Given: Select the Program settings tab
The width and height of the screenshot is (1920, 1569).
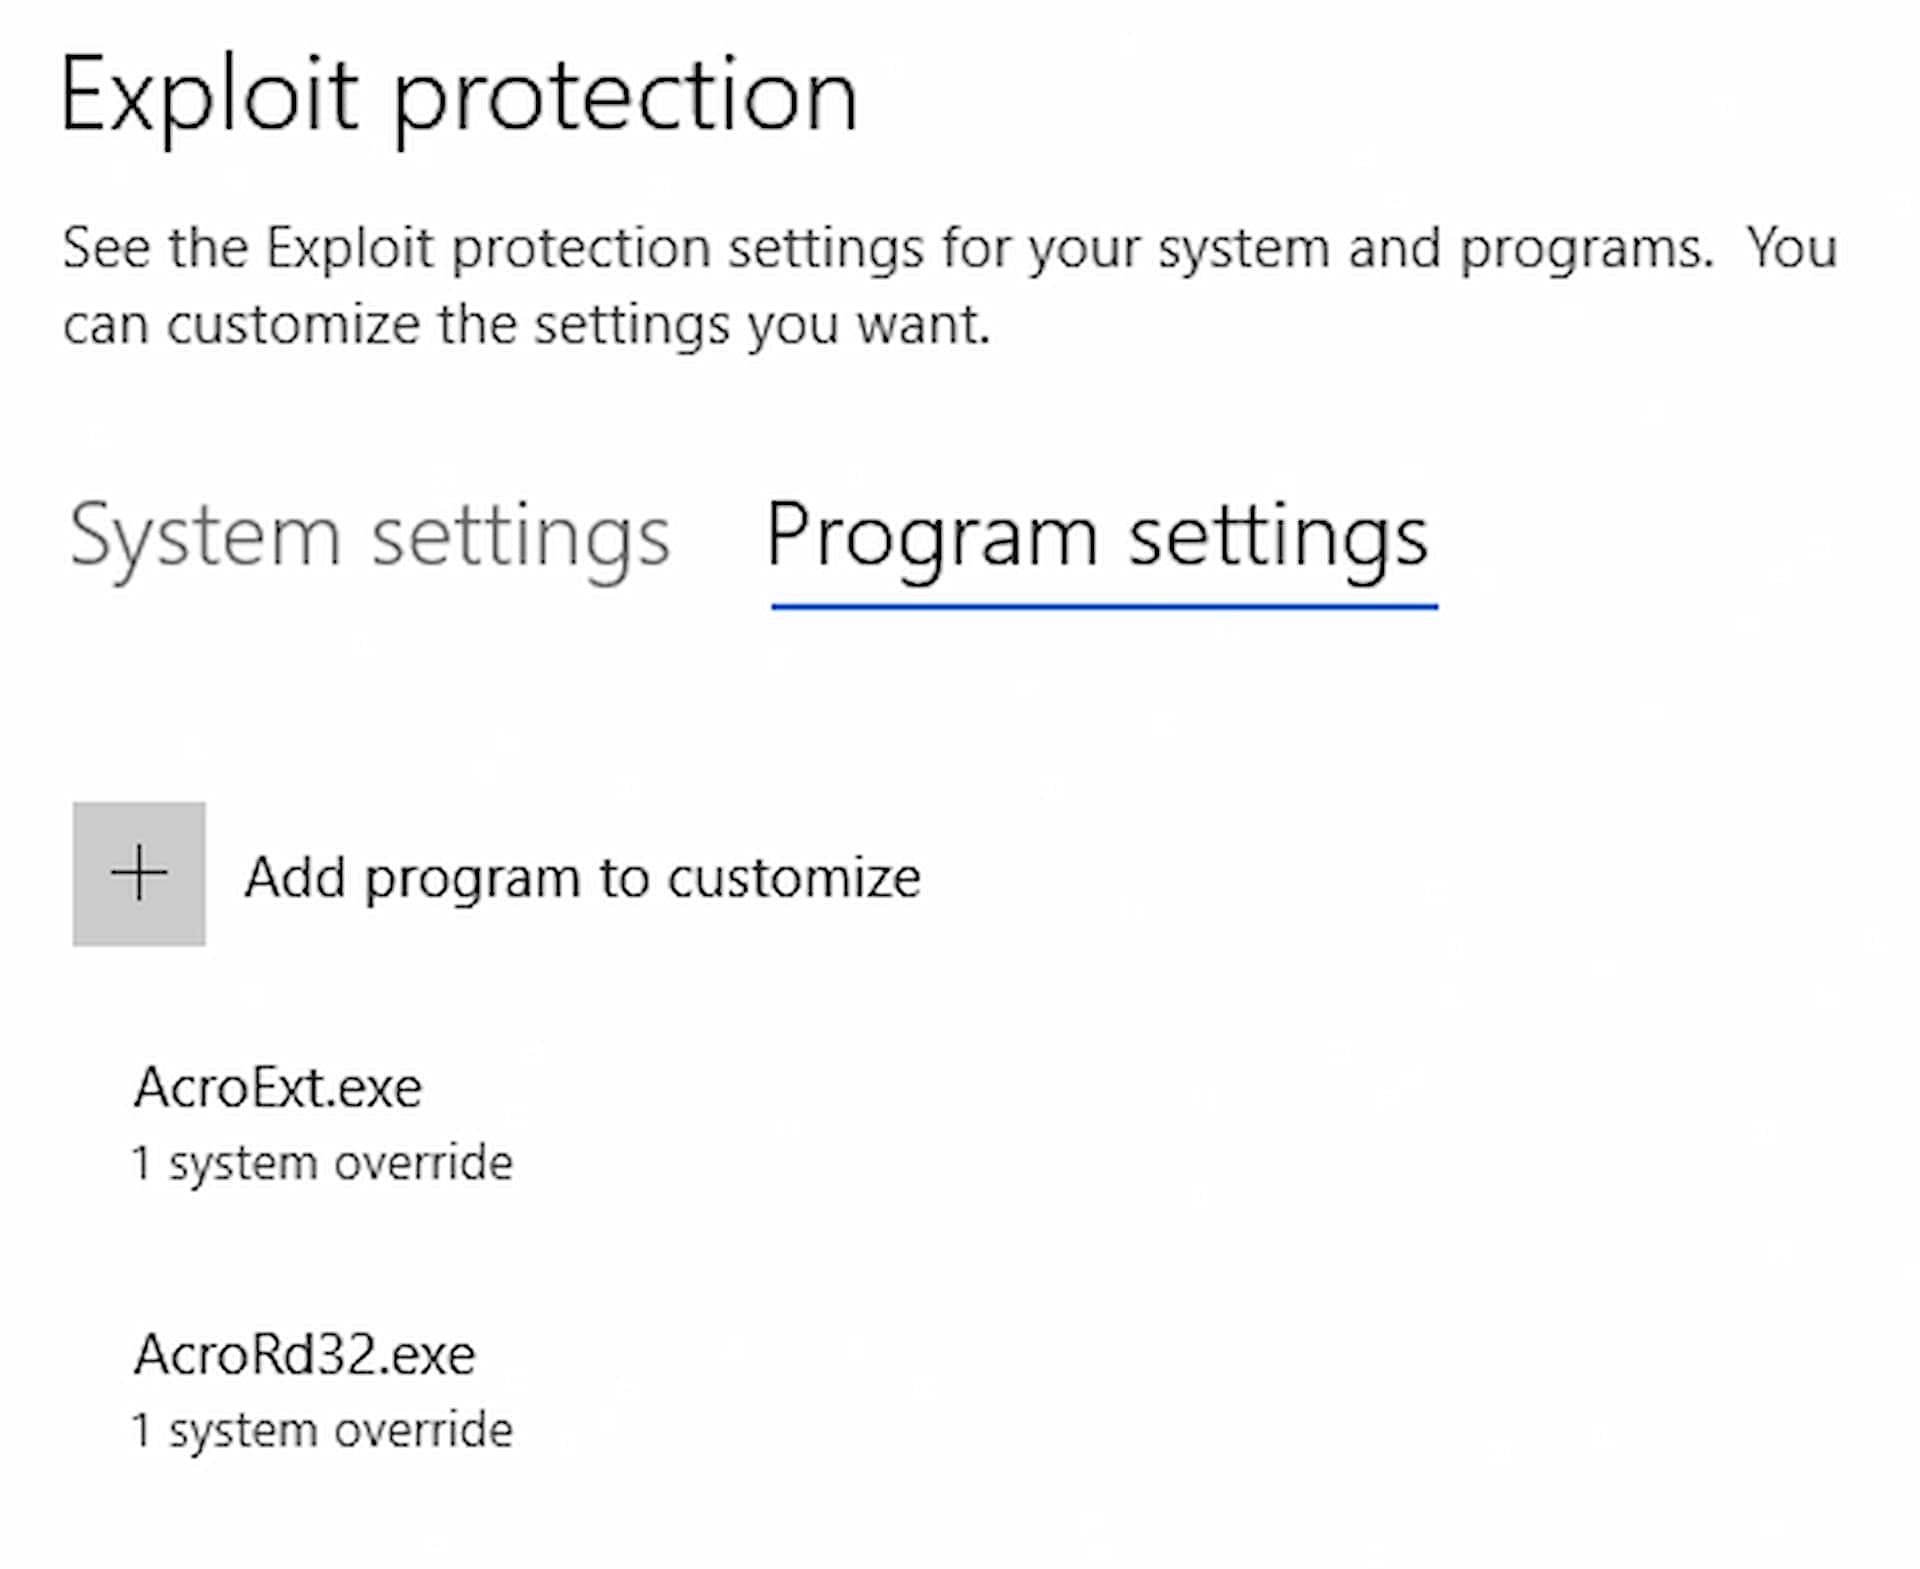Looking at the screenshot, I should 1097,537.
